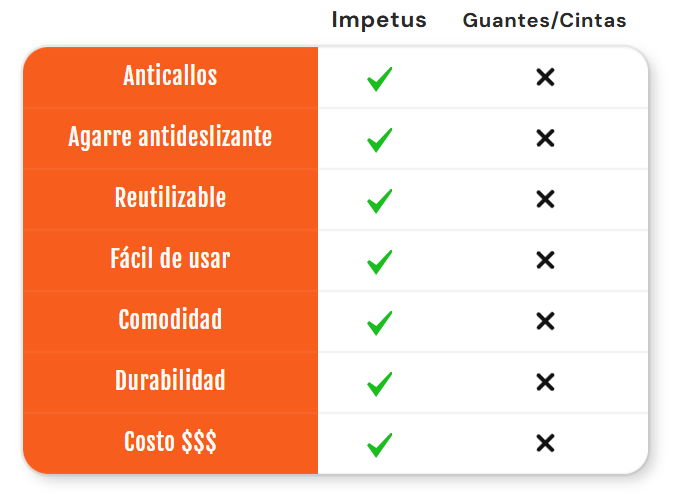Click the Agarre antideslizante feature label
Viewport: 678px width, 495px height.
point(170,137)
